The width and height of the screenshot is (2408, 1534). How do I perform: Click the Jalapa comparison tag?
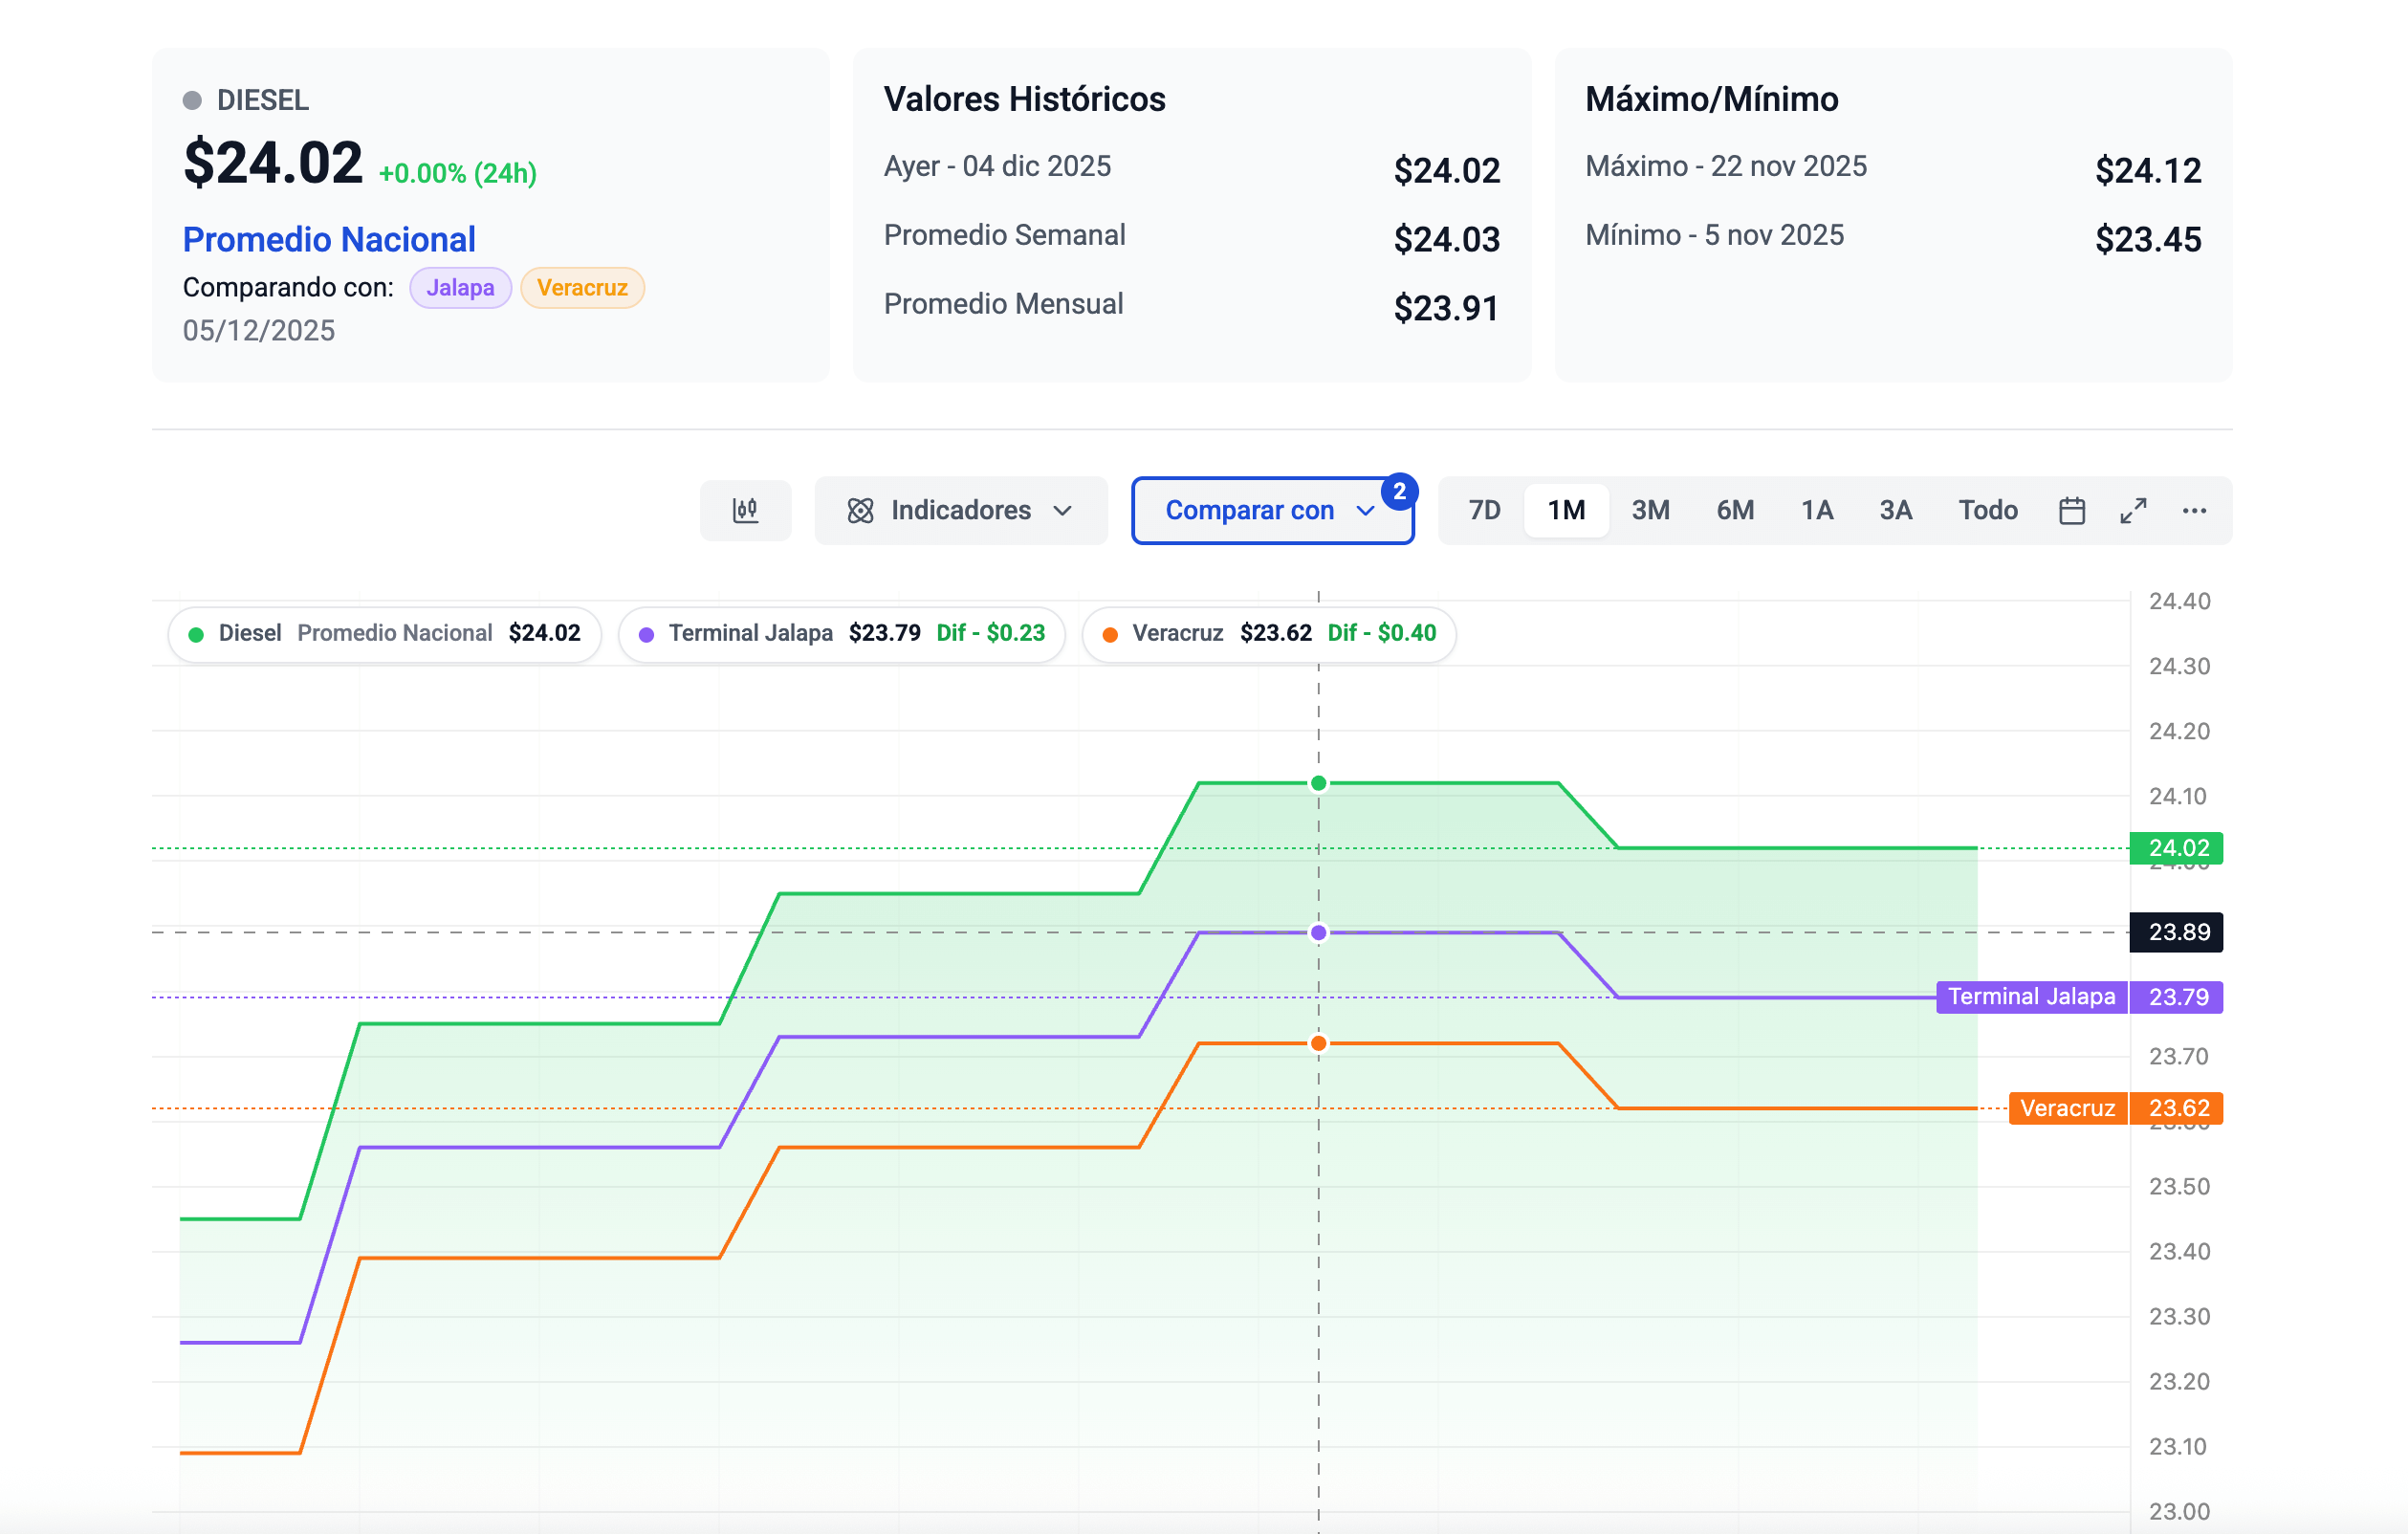coord(460,287)
